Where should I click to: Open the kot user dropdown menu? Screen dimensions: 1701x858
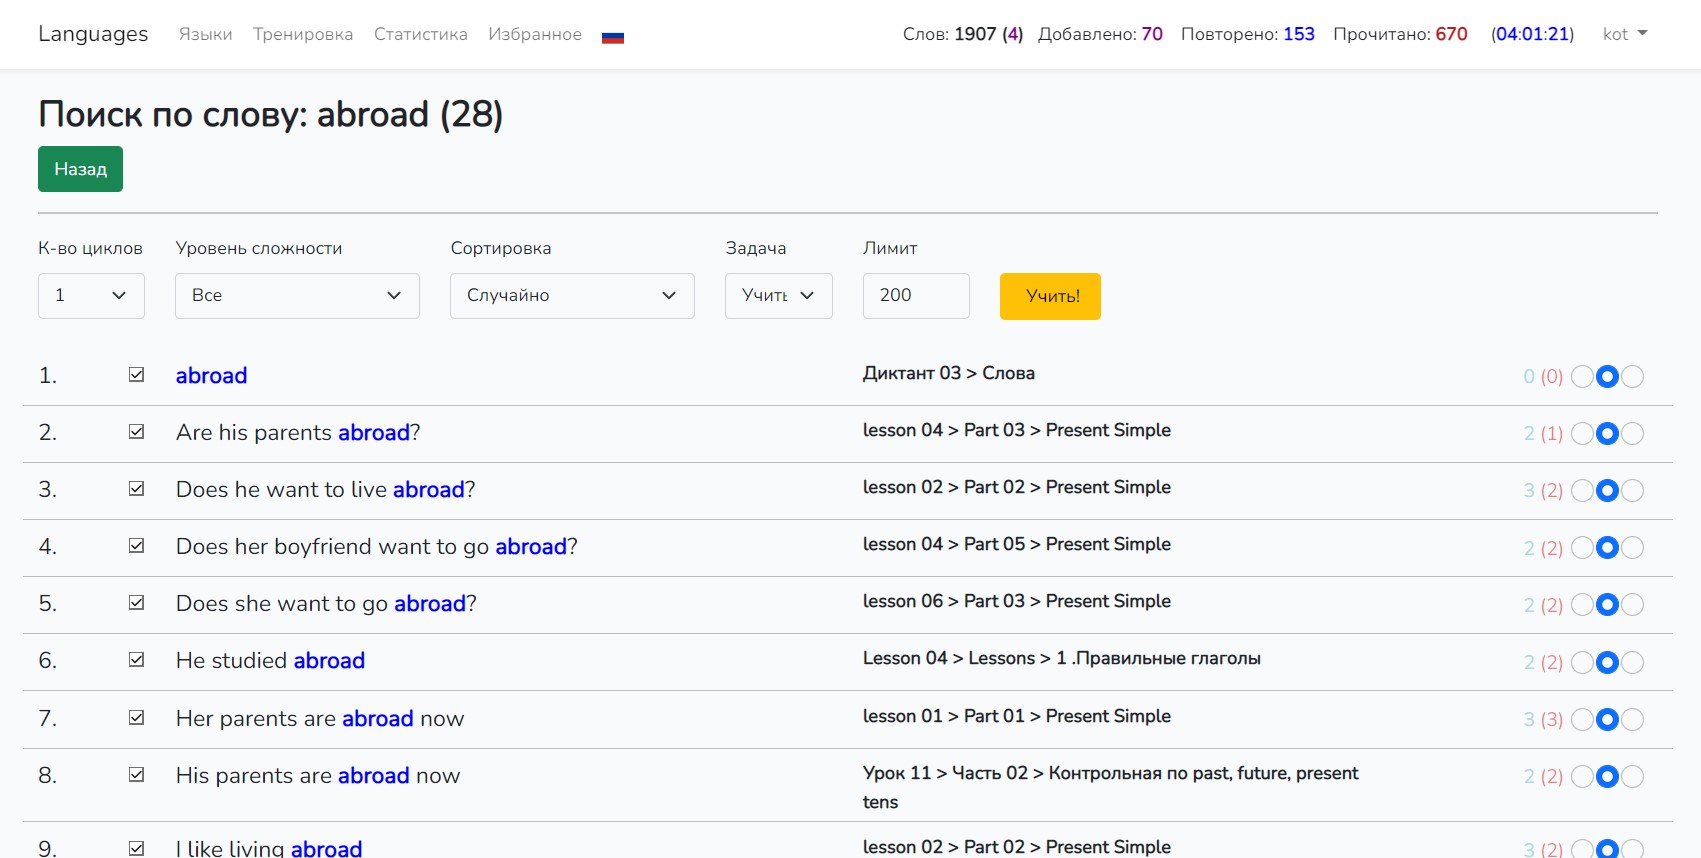1624,34
